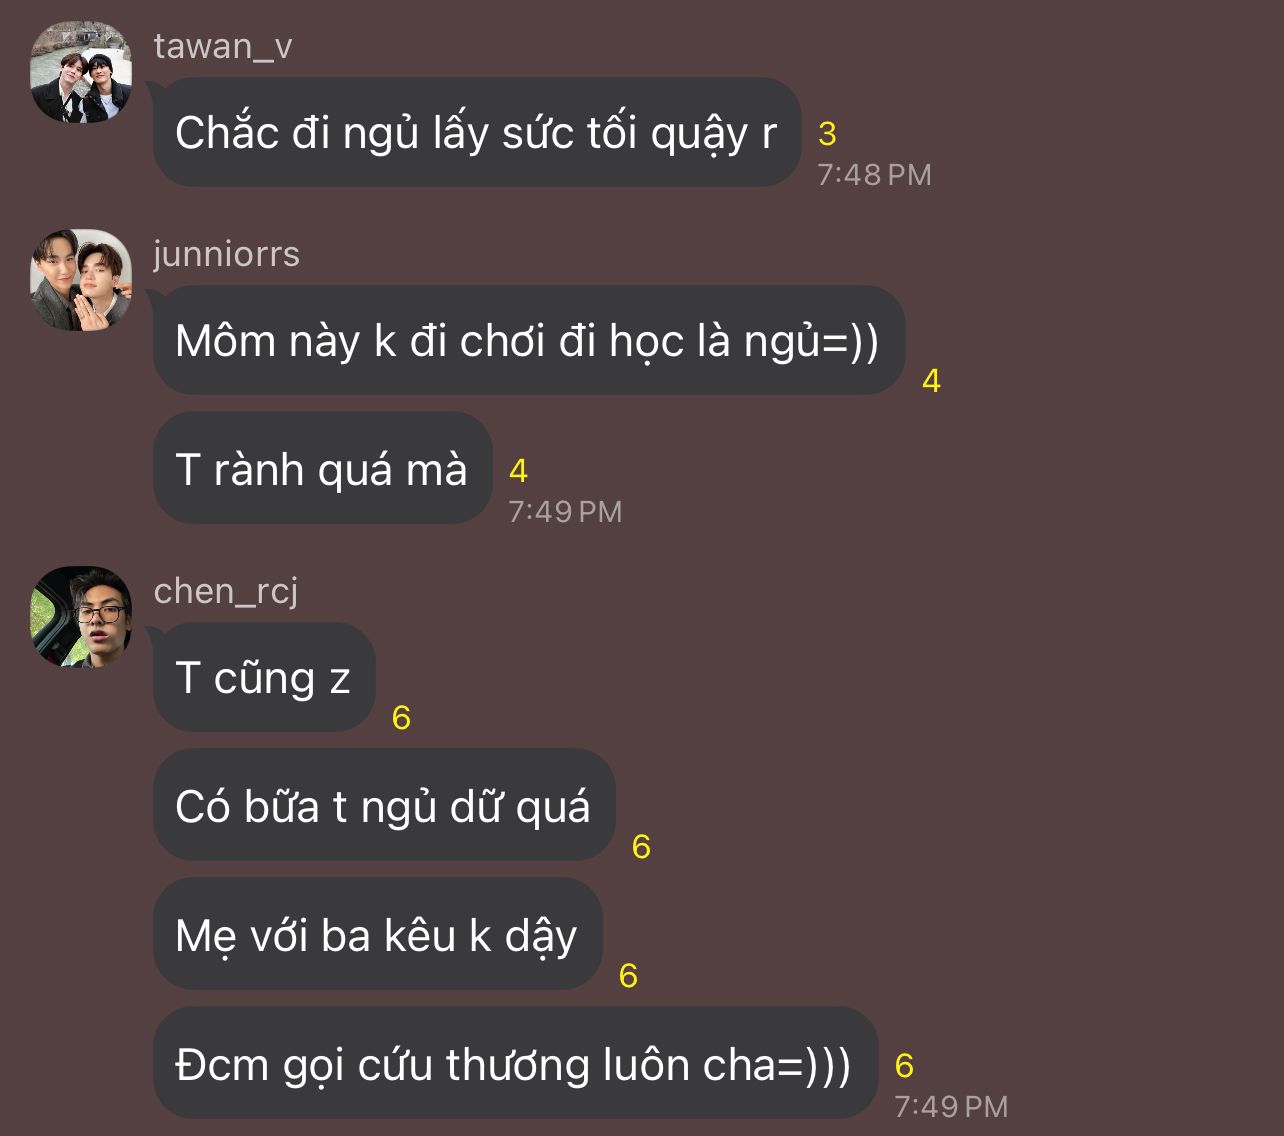This screenshot has height=1136, width=1284.
Task: Open chen_rcj's profile picture
Action: [81, 617]
